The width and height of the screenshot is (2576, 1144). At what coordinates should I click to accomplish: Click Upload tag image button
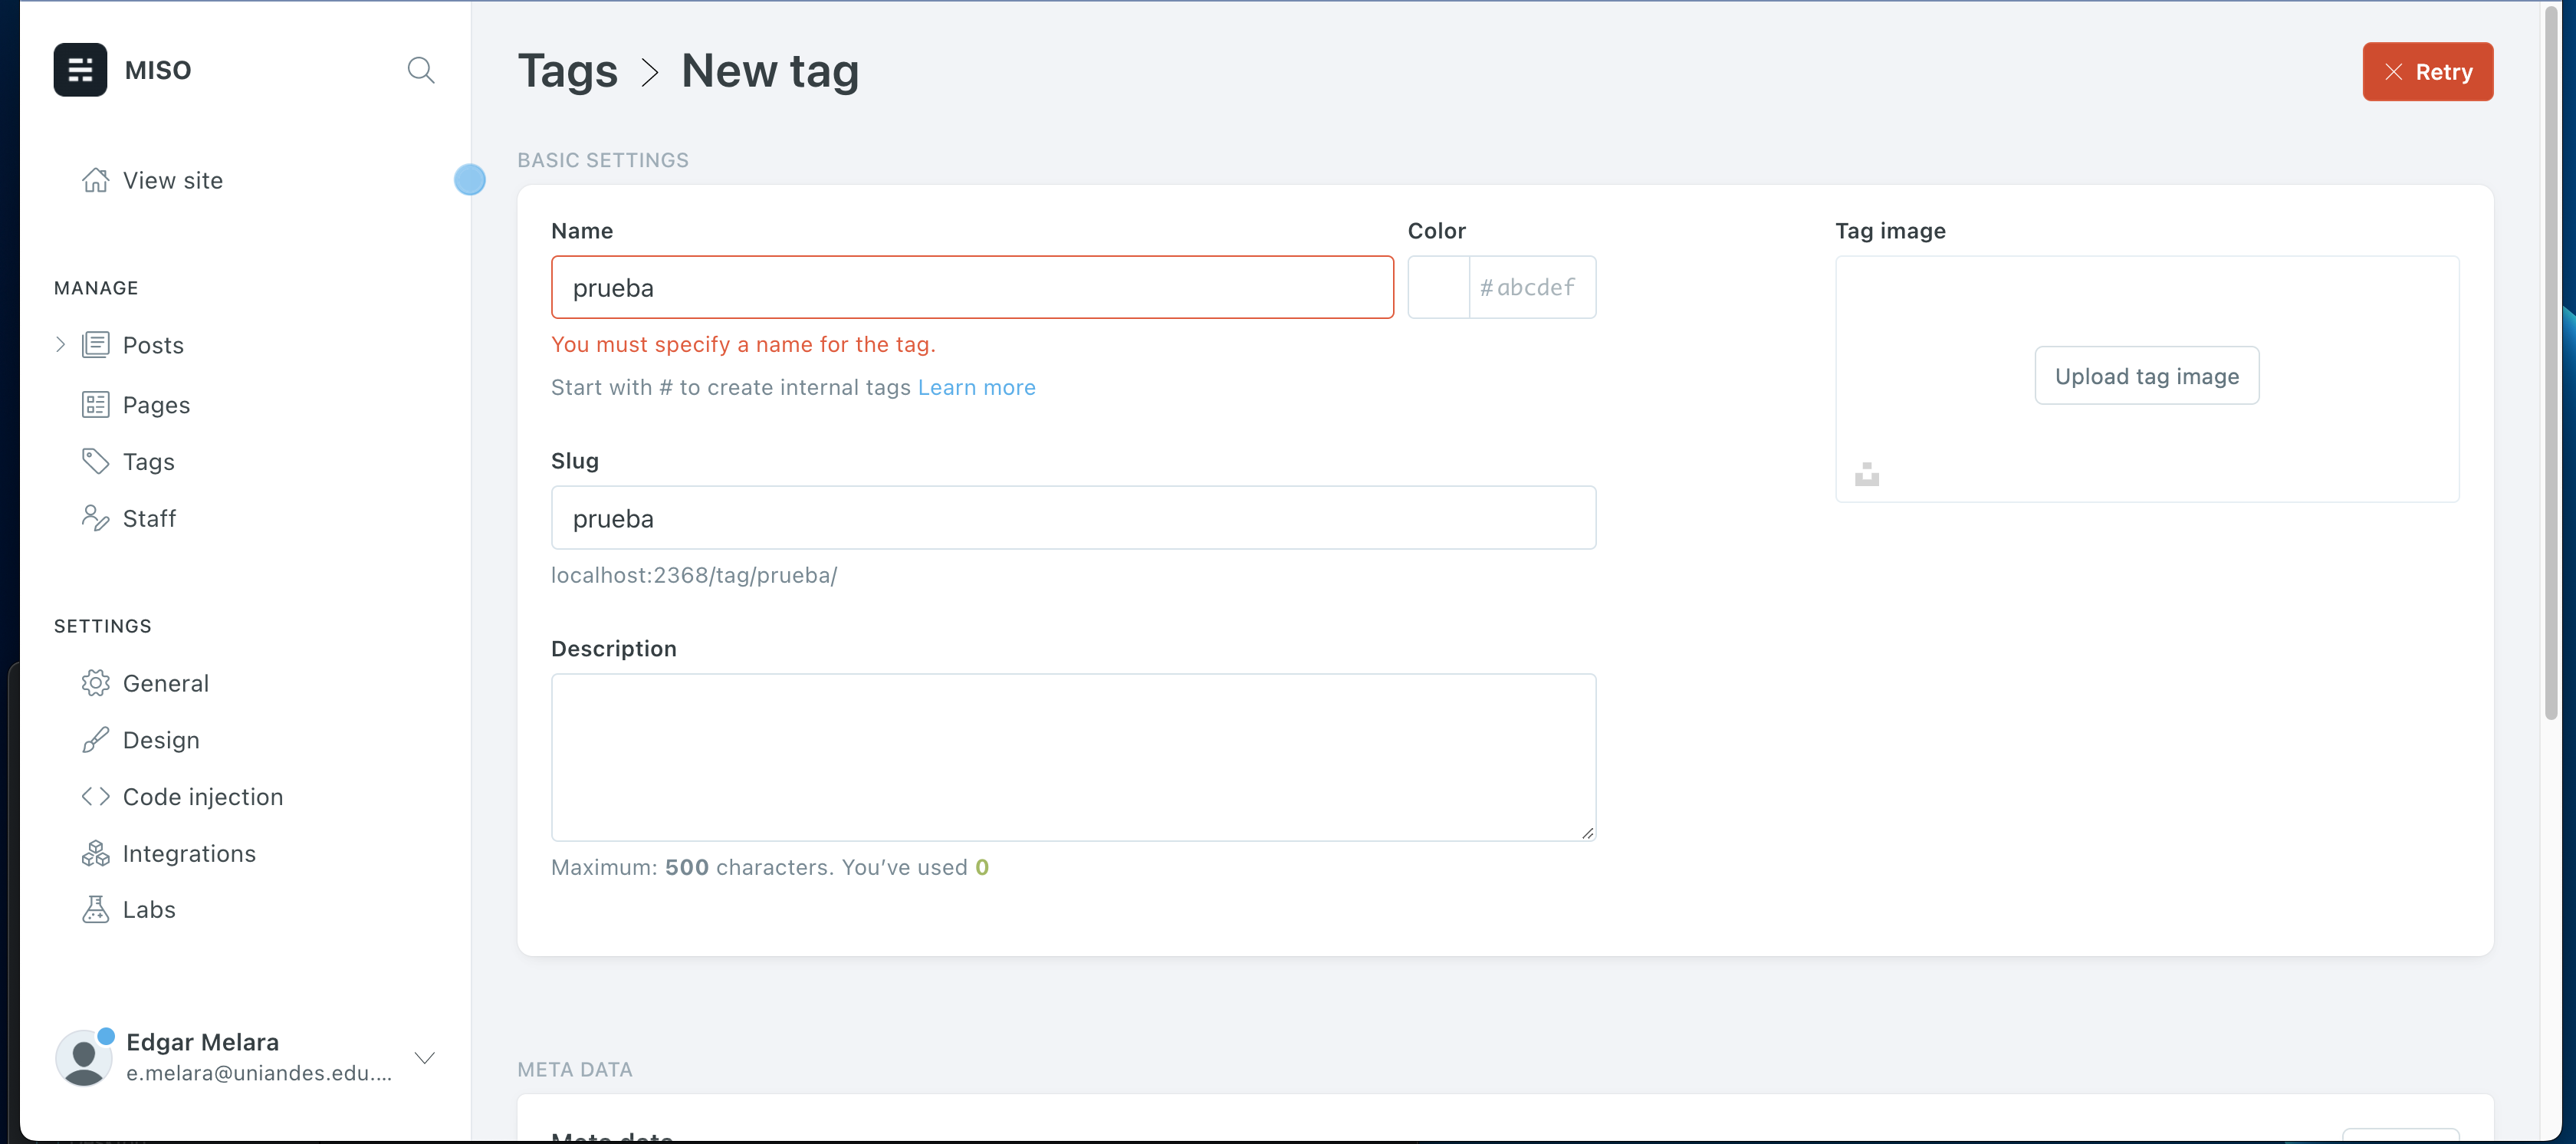click(2146, 376)
